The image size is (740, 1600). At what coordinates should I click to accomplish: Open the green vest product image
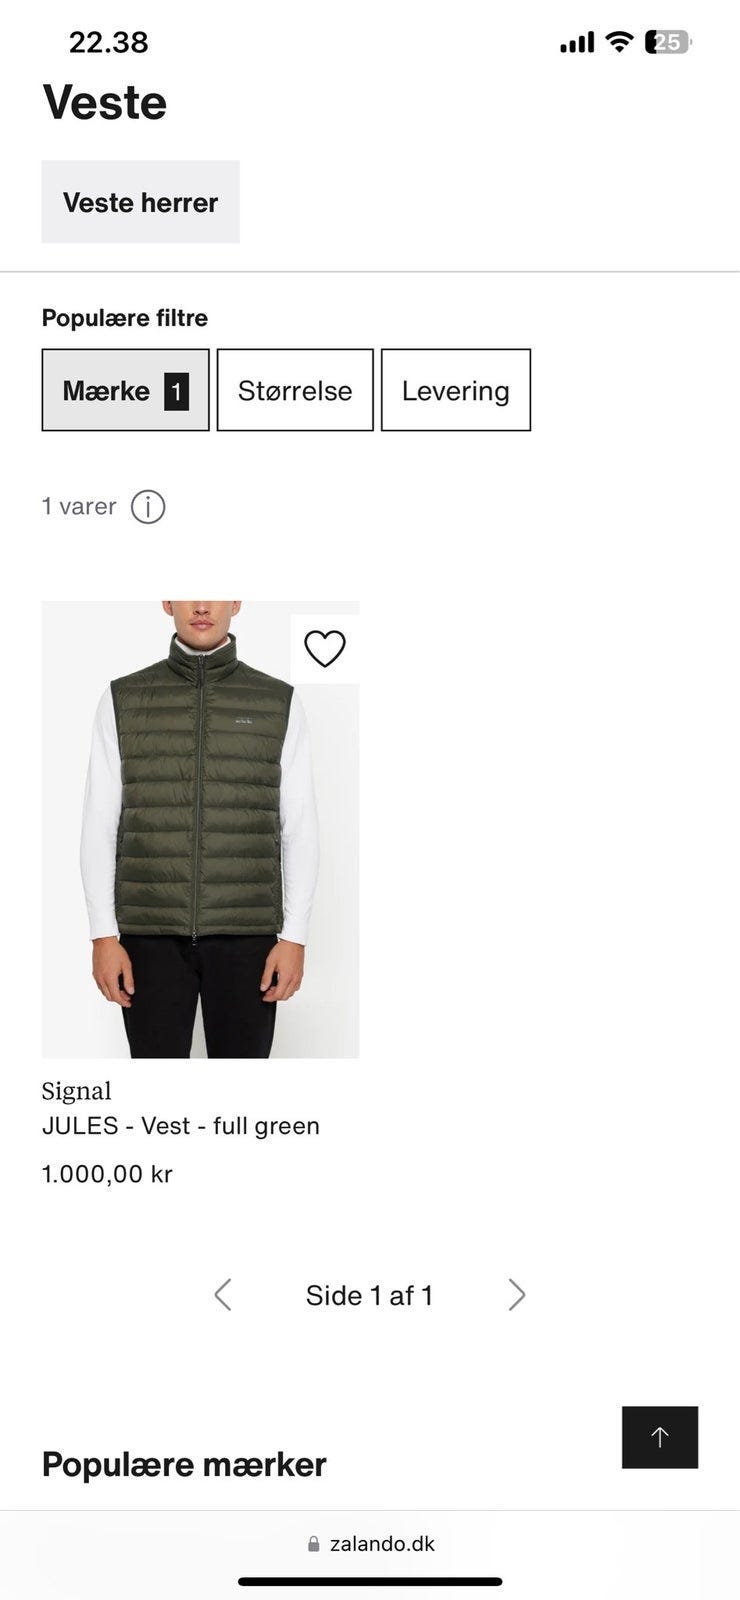coord(200,829)
